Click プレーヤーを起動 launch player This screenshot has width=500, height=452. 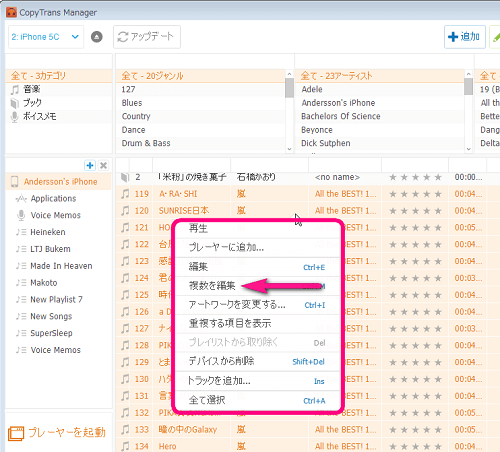click(57, 433)
